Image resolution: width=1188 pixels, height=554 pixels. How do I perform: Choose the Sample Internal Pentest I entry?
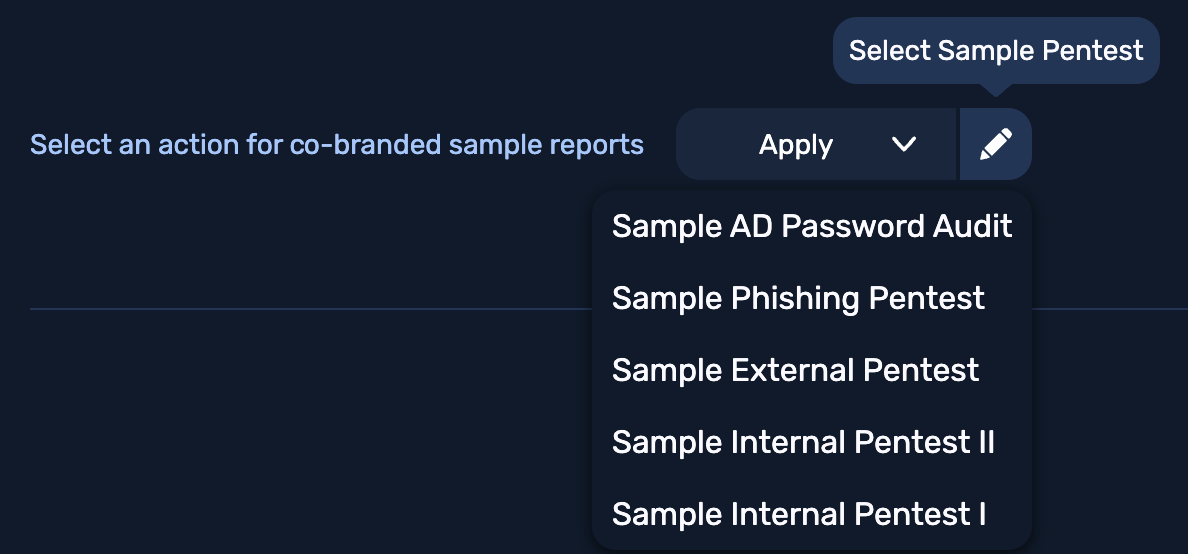(x=799, y=514)
